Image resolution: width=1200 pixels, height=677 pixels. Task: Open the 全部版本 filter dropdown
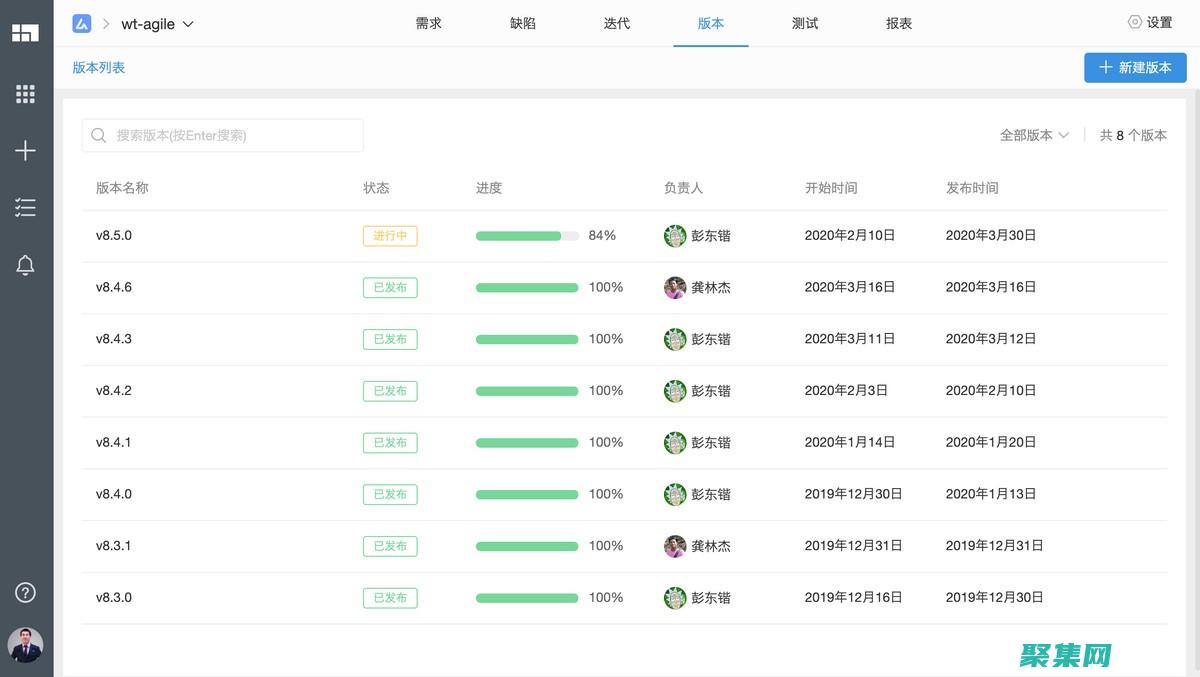[x=1034, y=135]
